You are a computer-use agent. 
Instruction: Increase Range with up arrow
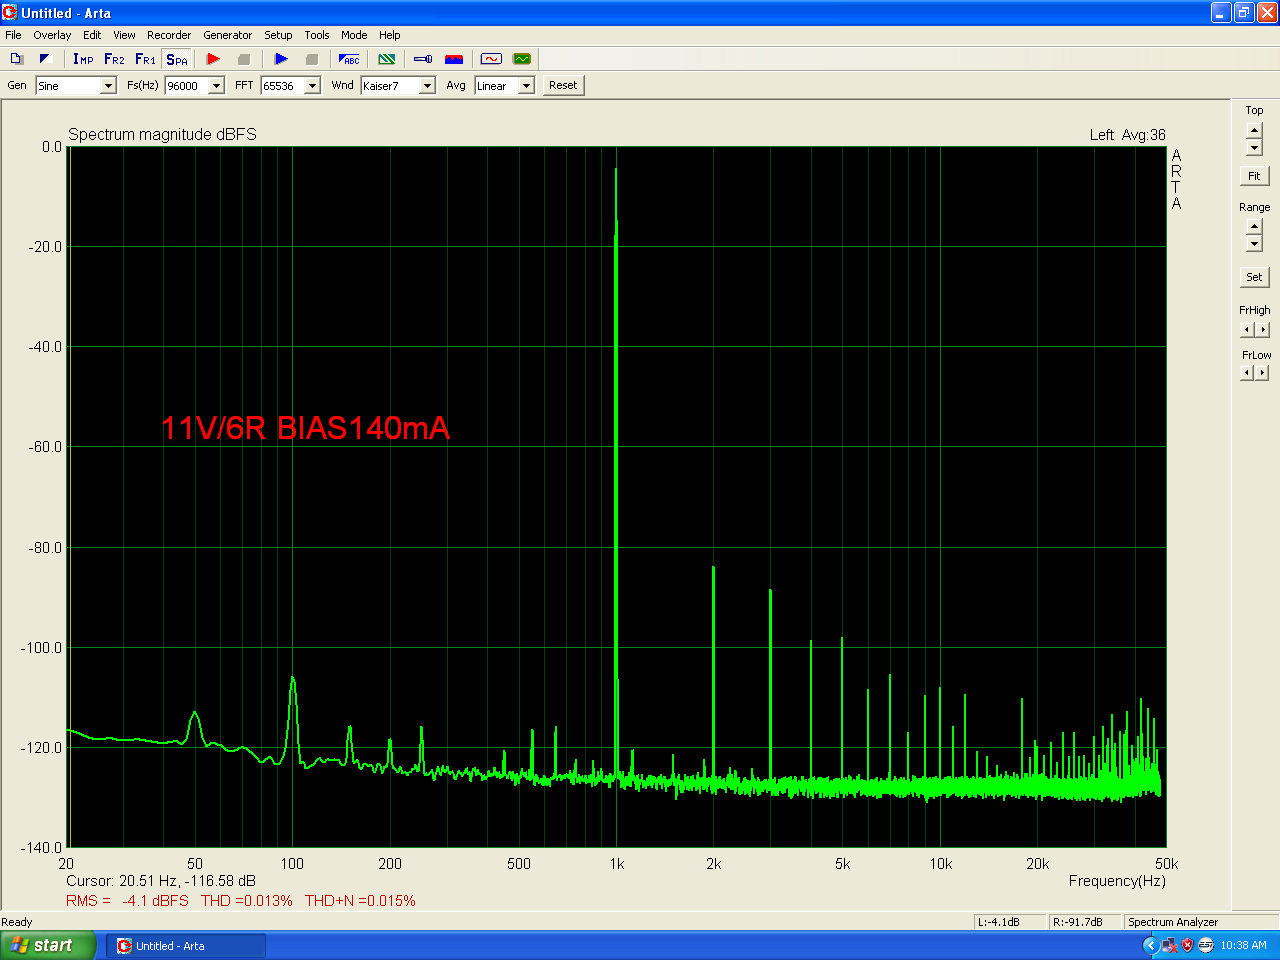click(x=1254, y=227)
